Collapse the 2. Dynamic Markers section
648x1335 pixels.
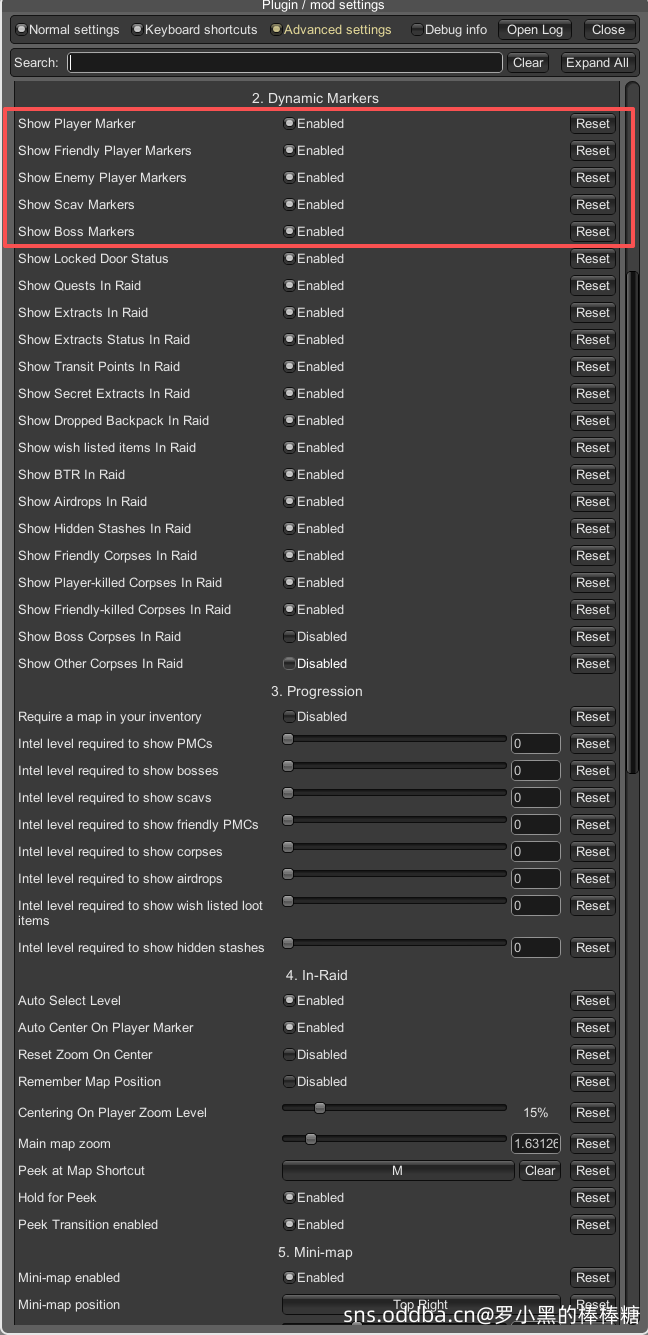pyautogui.click(x=315, y=98)
